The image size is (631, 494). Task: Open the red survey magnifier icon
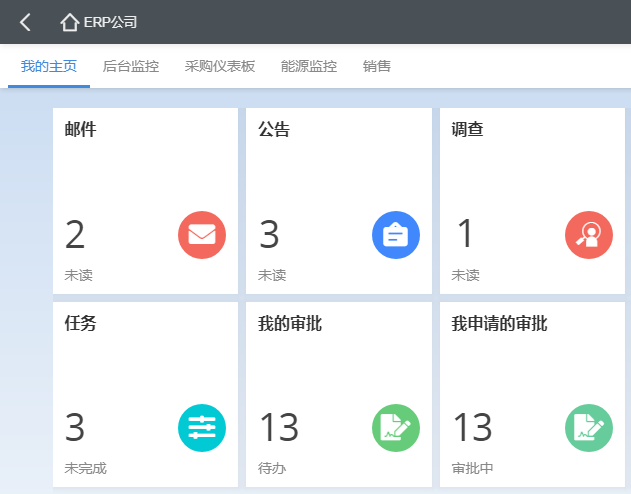click(589, 235)
